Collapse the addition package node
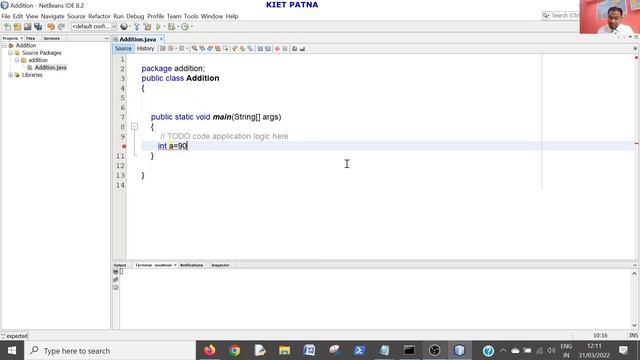Image resolution: width=640 pixels, height=360 pixels. 17,60
